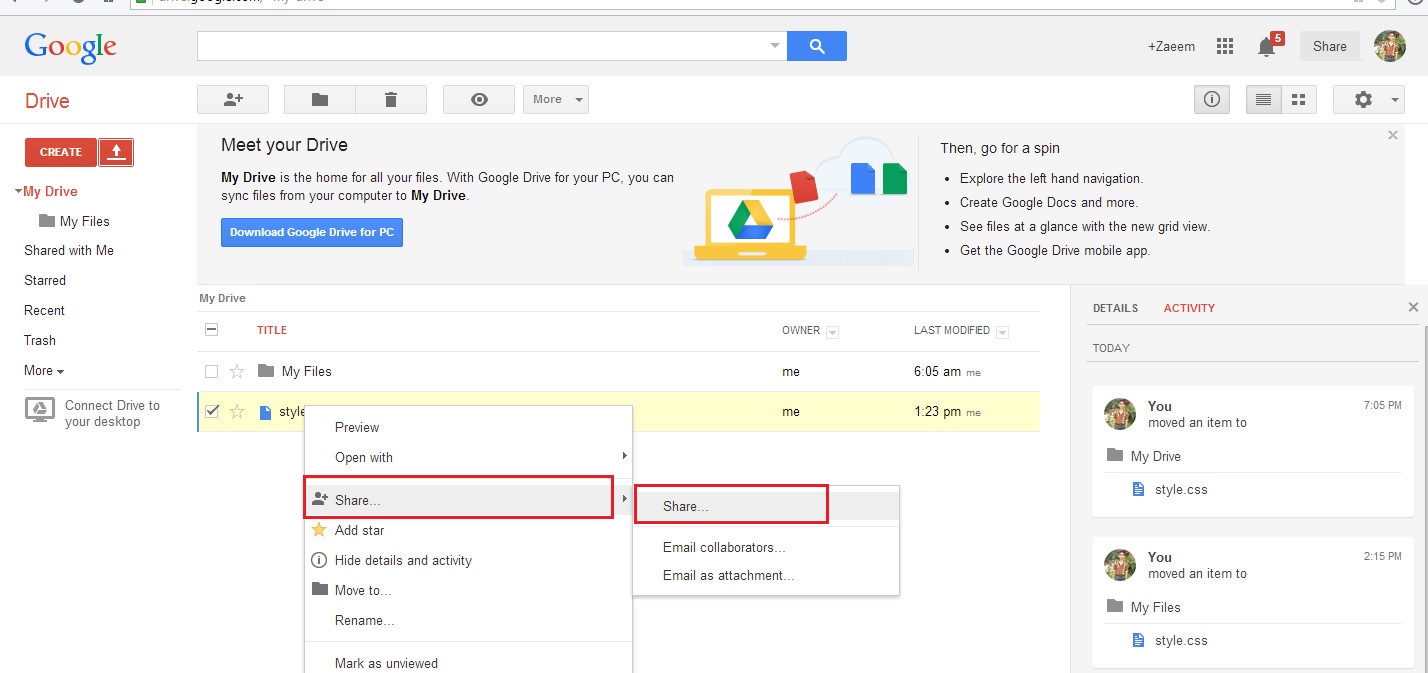Close the Meet your Drive banner
The width and height of the screenshot is (1428, 673).
coord(1393,134)
